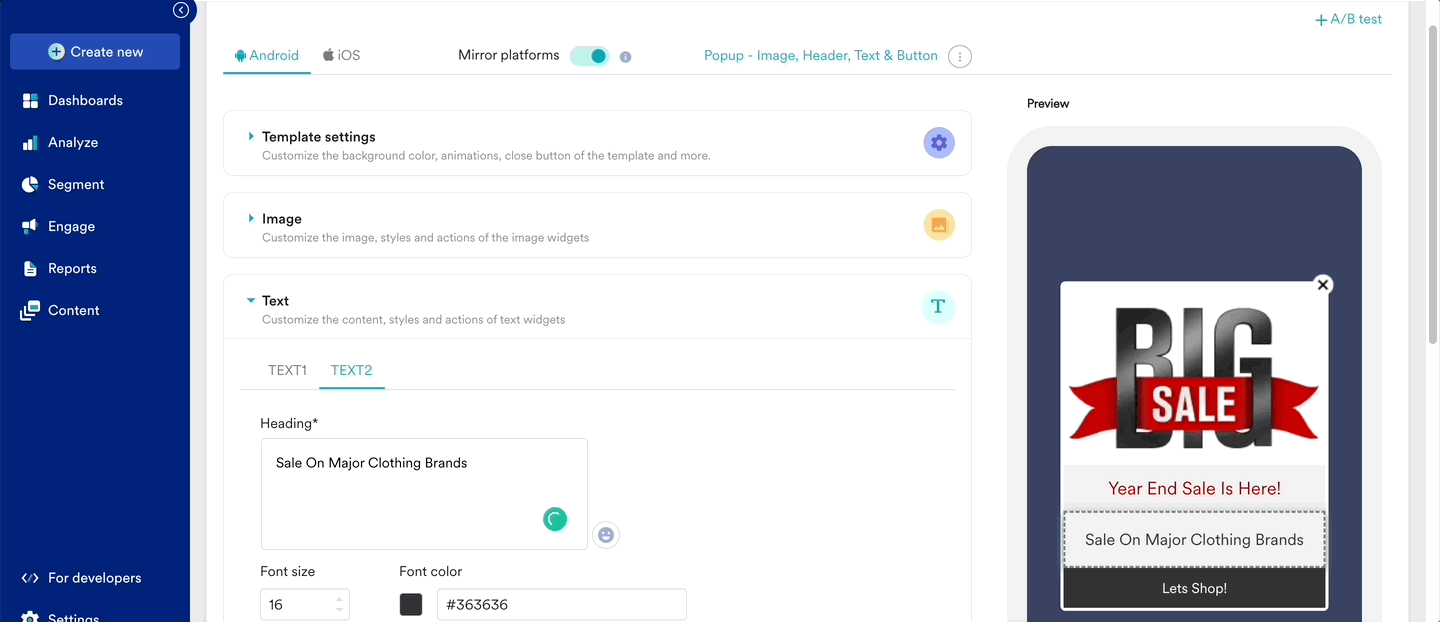Click the Template settings gear icon
This screenshot has width=1440, height=622.
[938, 143]
